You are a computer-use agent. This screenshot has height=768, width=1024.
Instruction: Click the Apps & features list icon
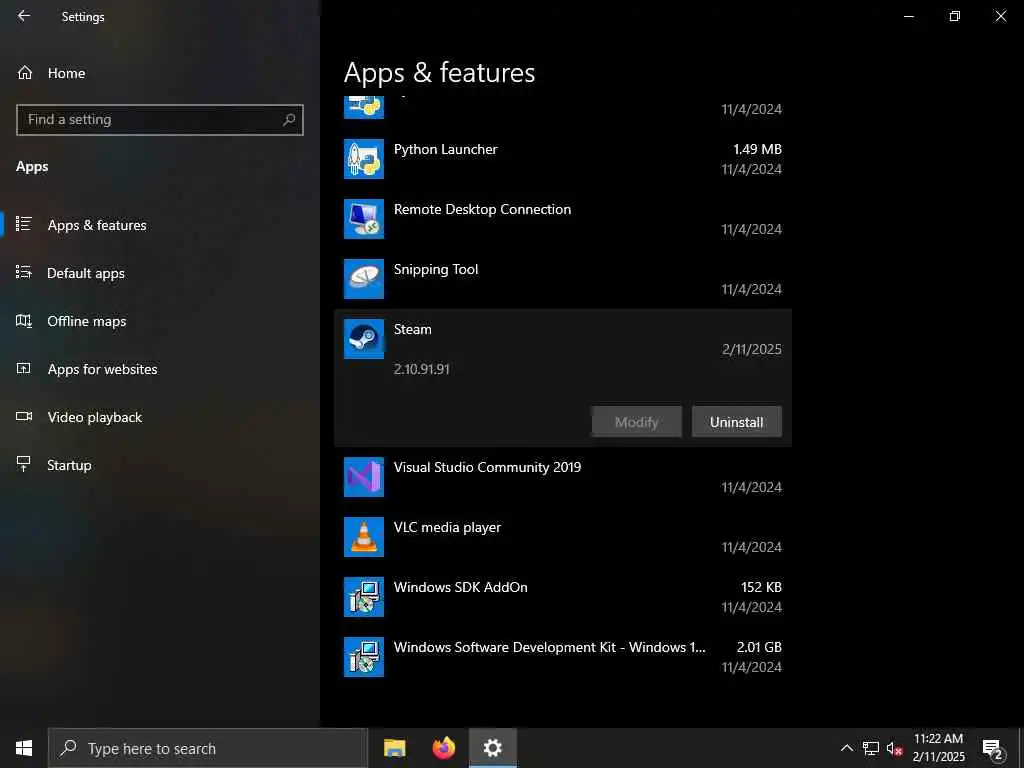pos(24,224)
